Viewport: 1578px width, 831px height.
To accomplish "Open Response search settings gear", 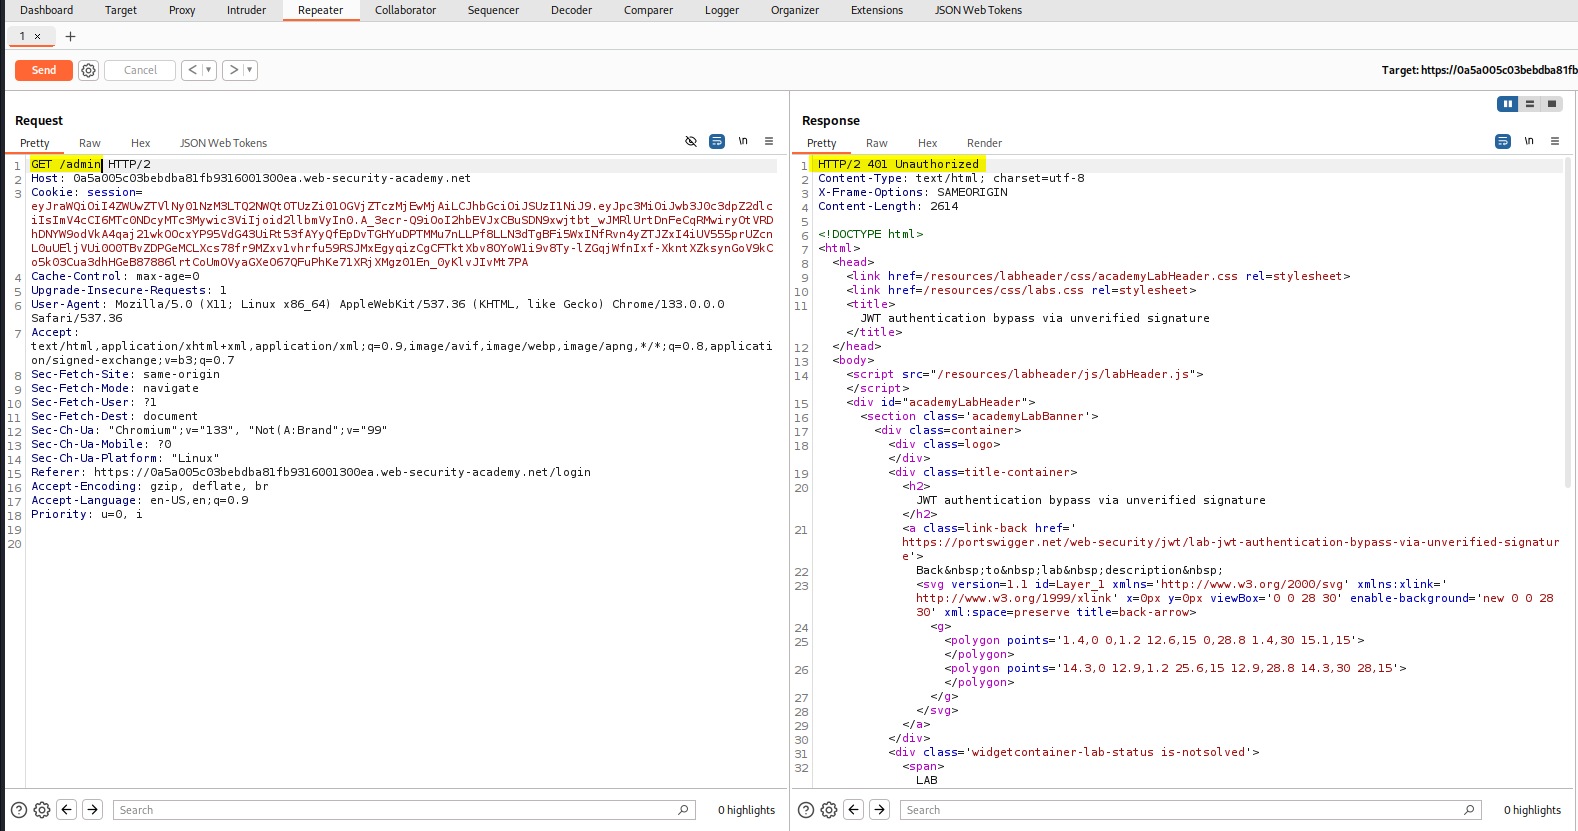I will 829,810.
